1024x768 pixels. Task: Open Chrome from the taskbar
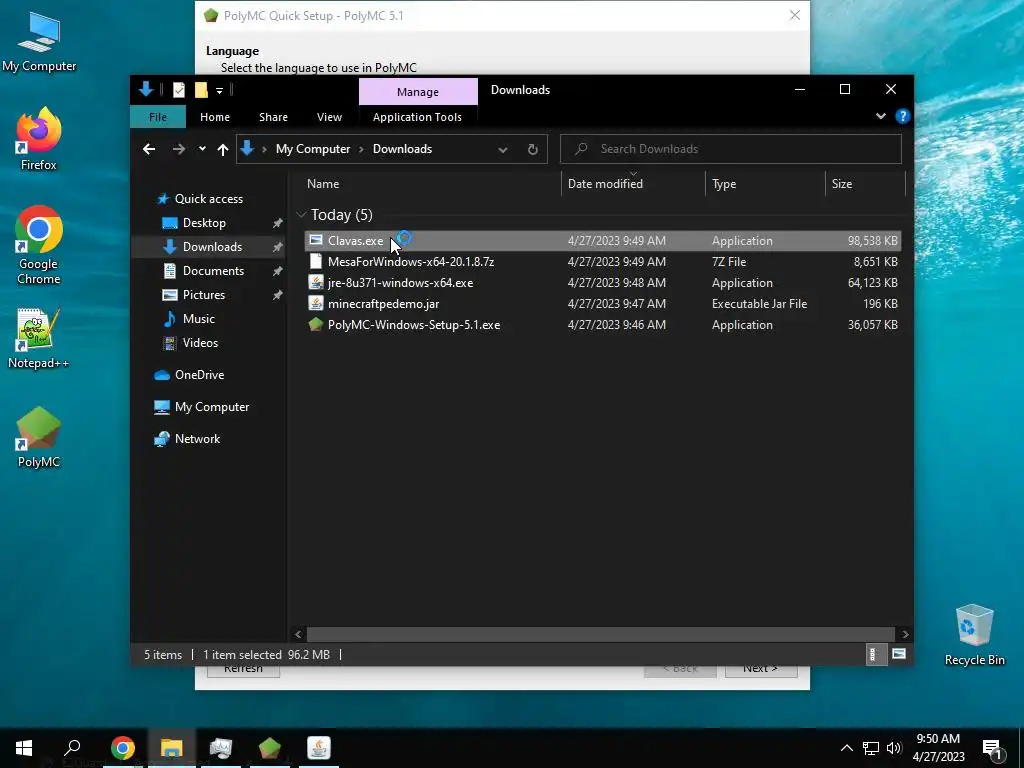[123, 748]
